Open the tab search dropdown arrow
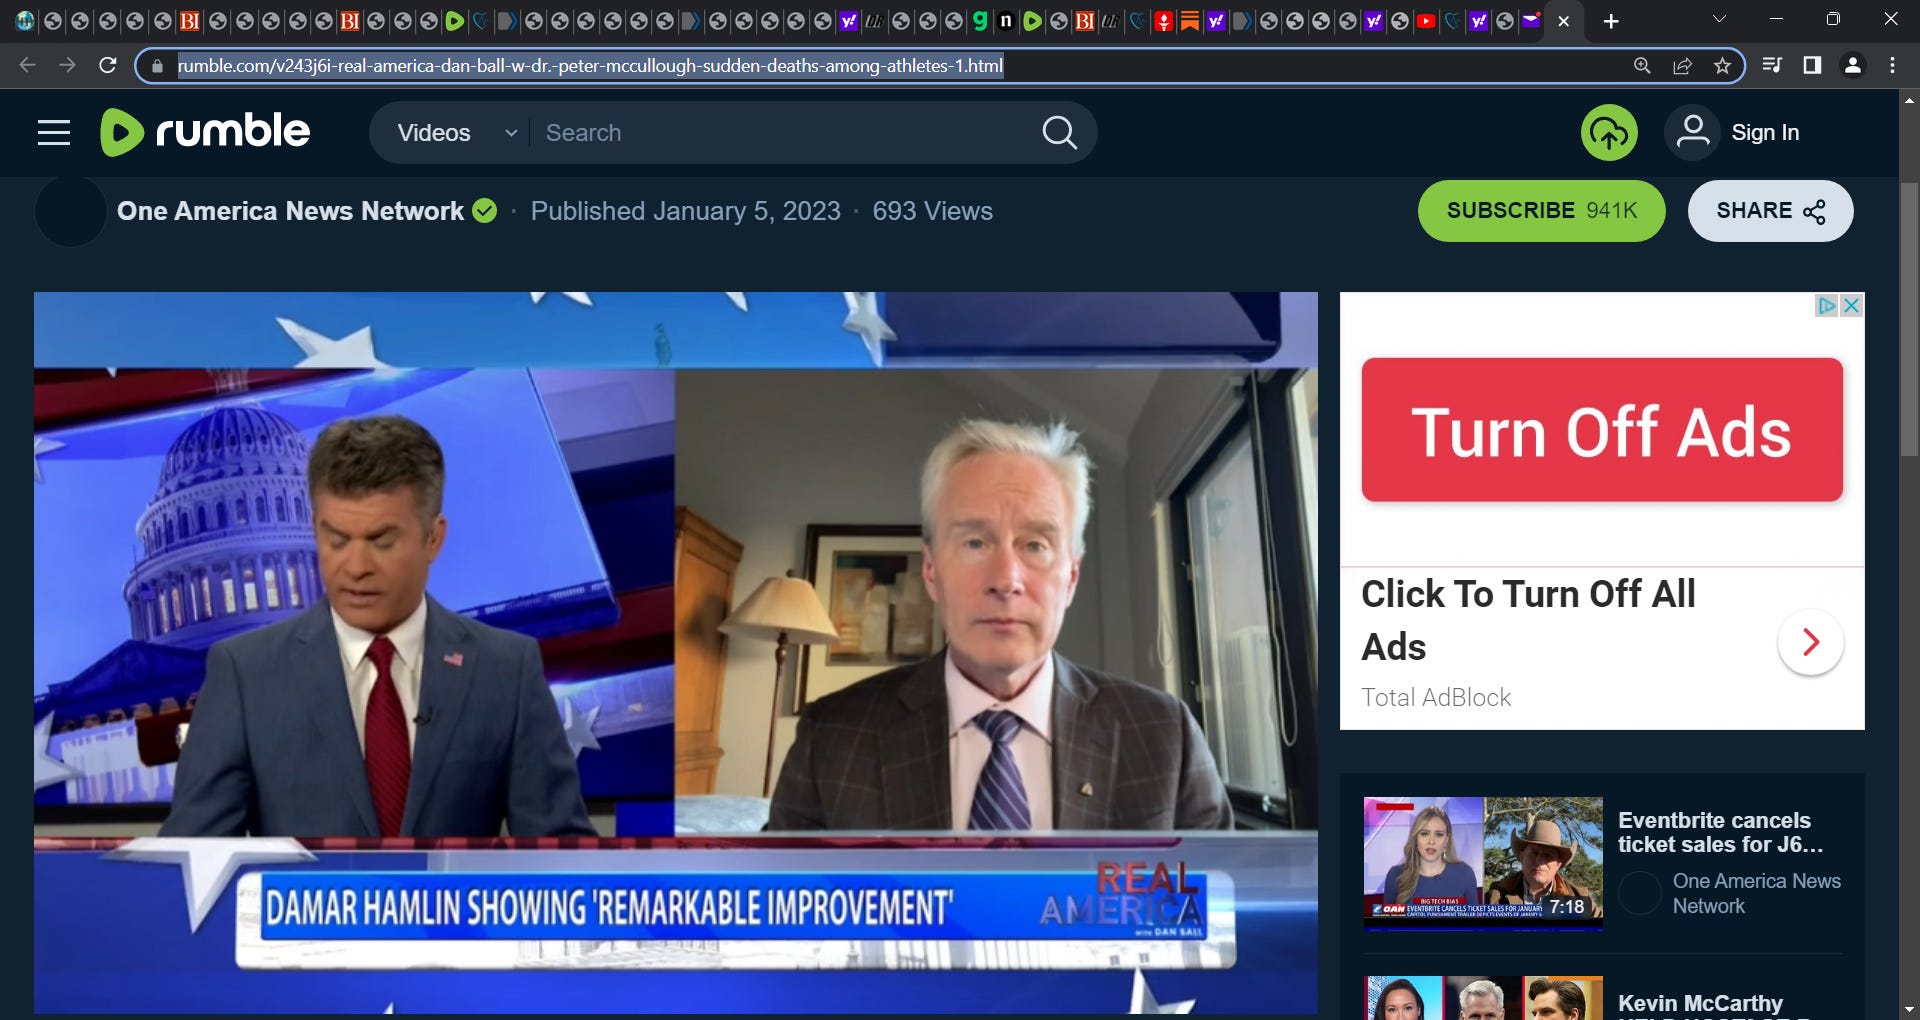The height and width of the screenshot is (1020, 1920). (1719, 19)
